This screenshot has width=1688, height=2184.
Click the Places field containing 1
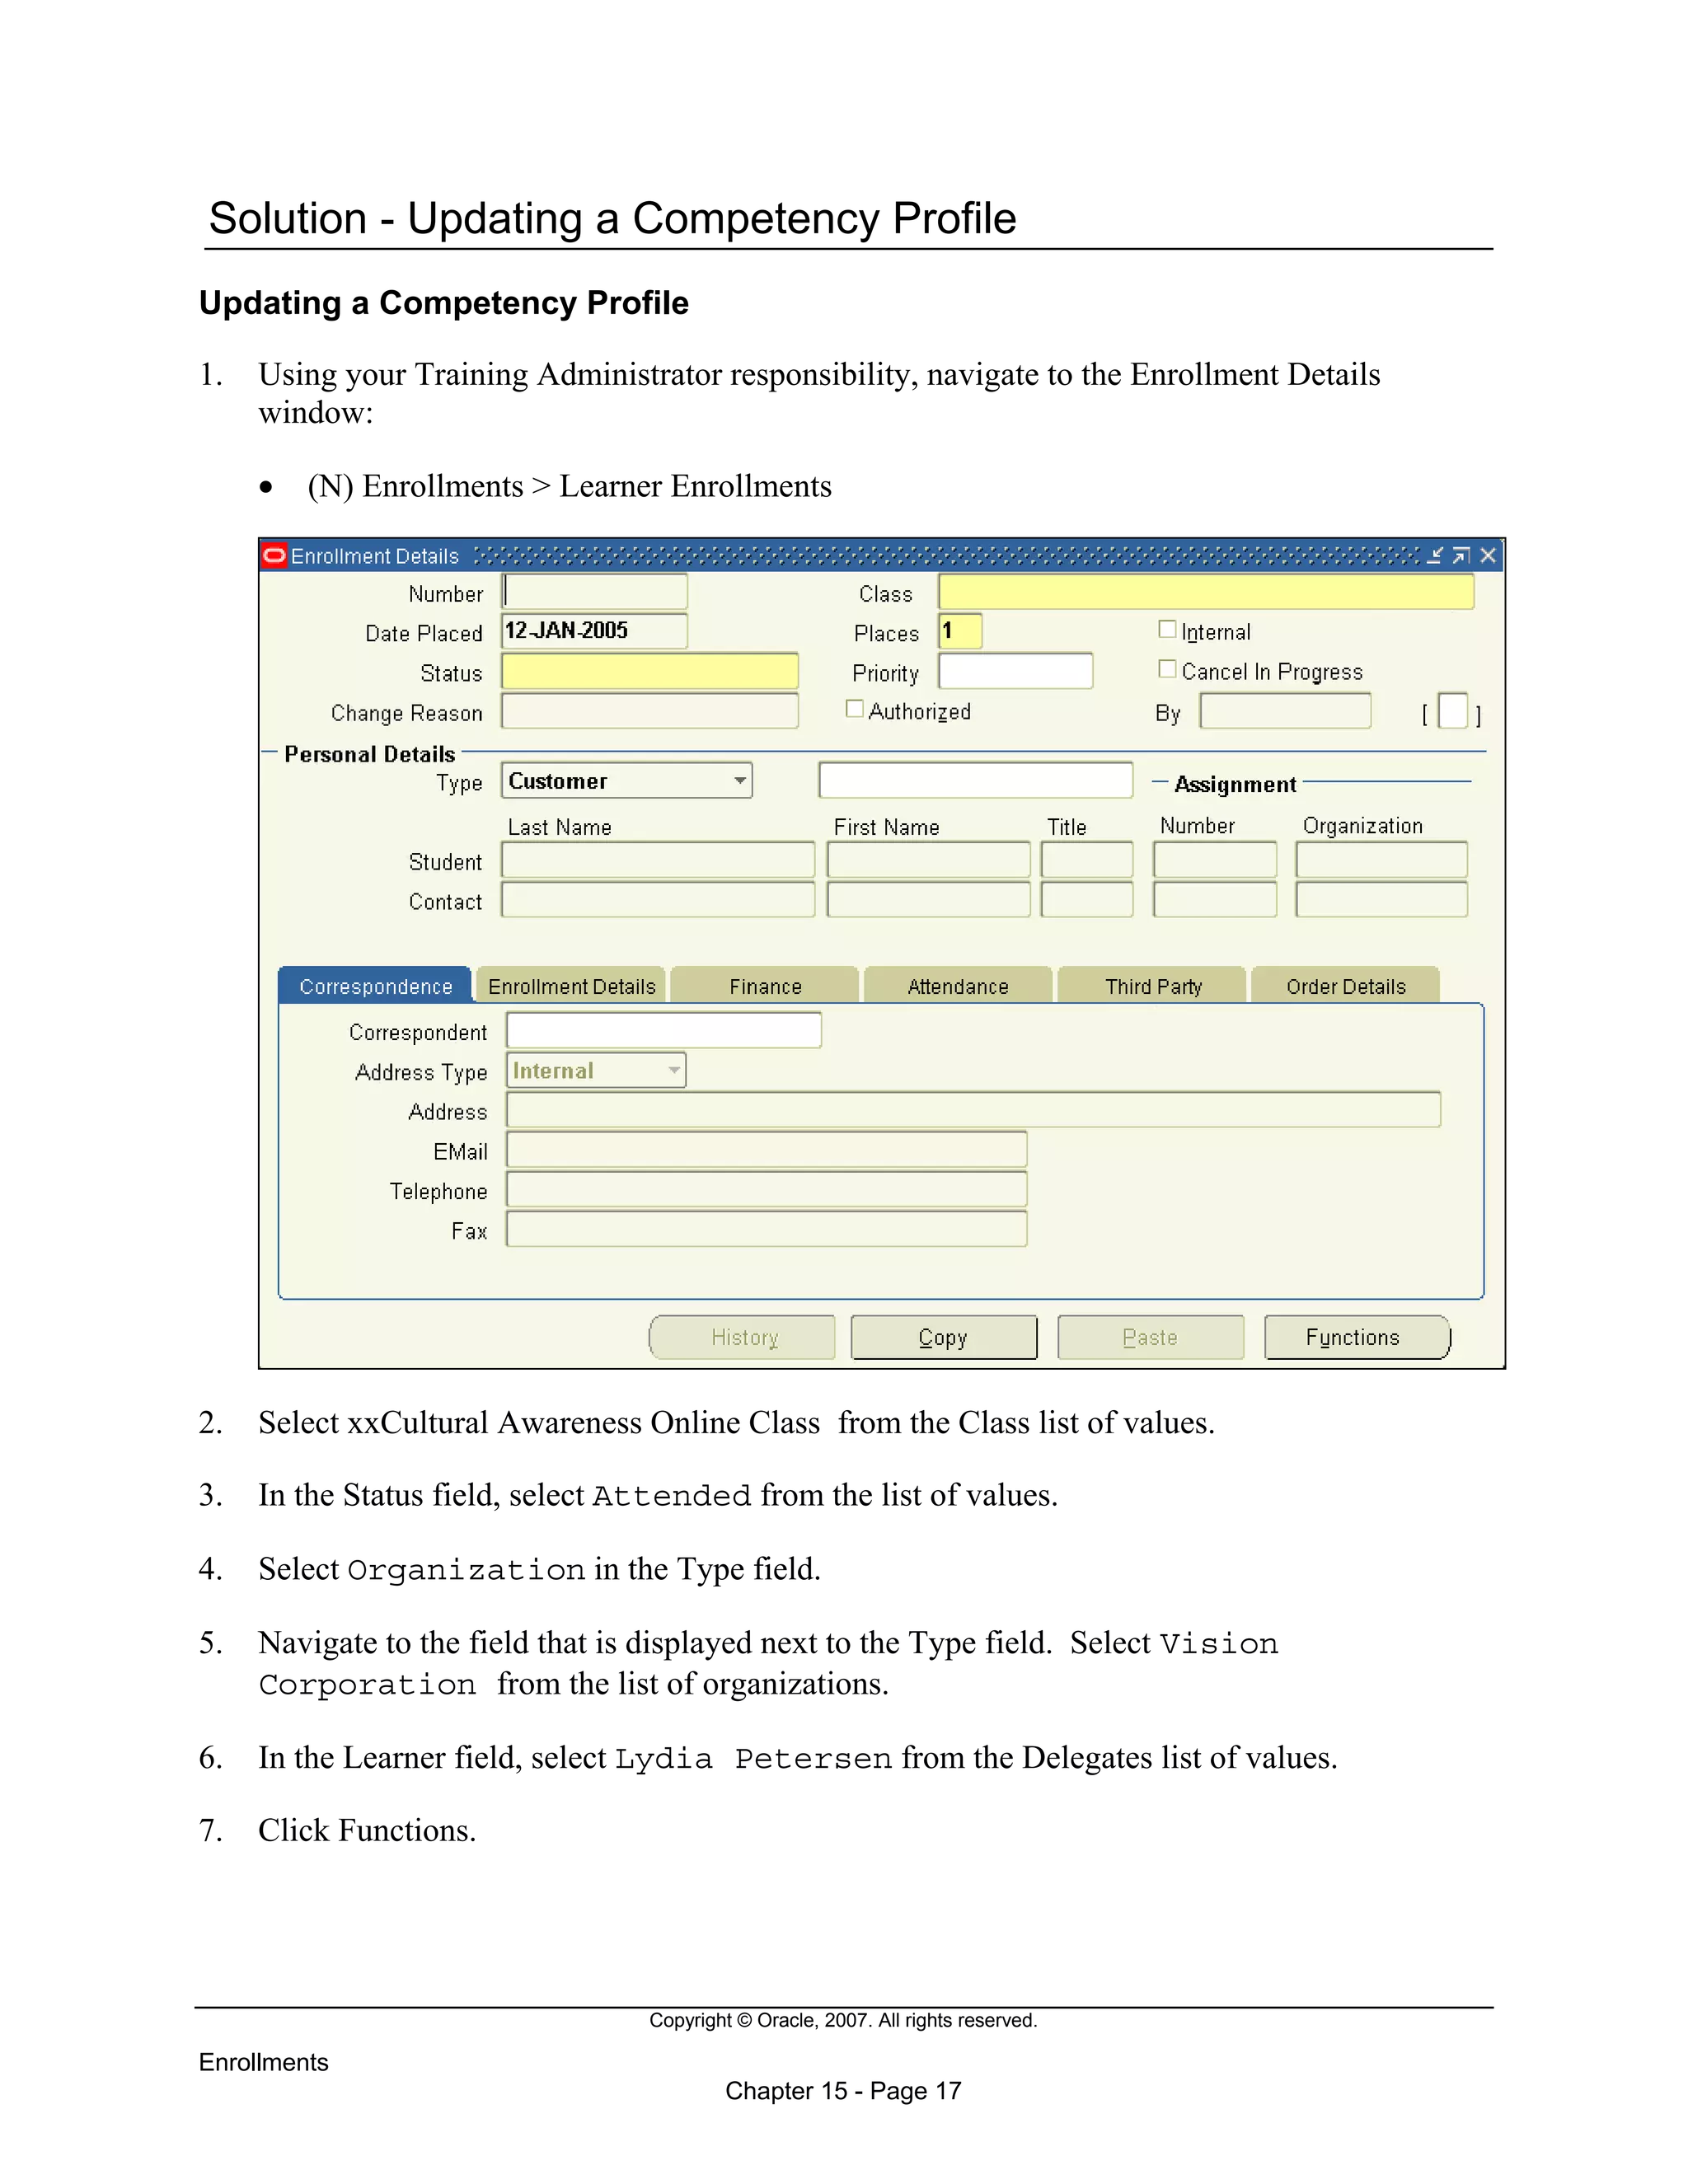click(960, 631)
